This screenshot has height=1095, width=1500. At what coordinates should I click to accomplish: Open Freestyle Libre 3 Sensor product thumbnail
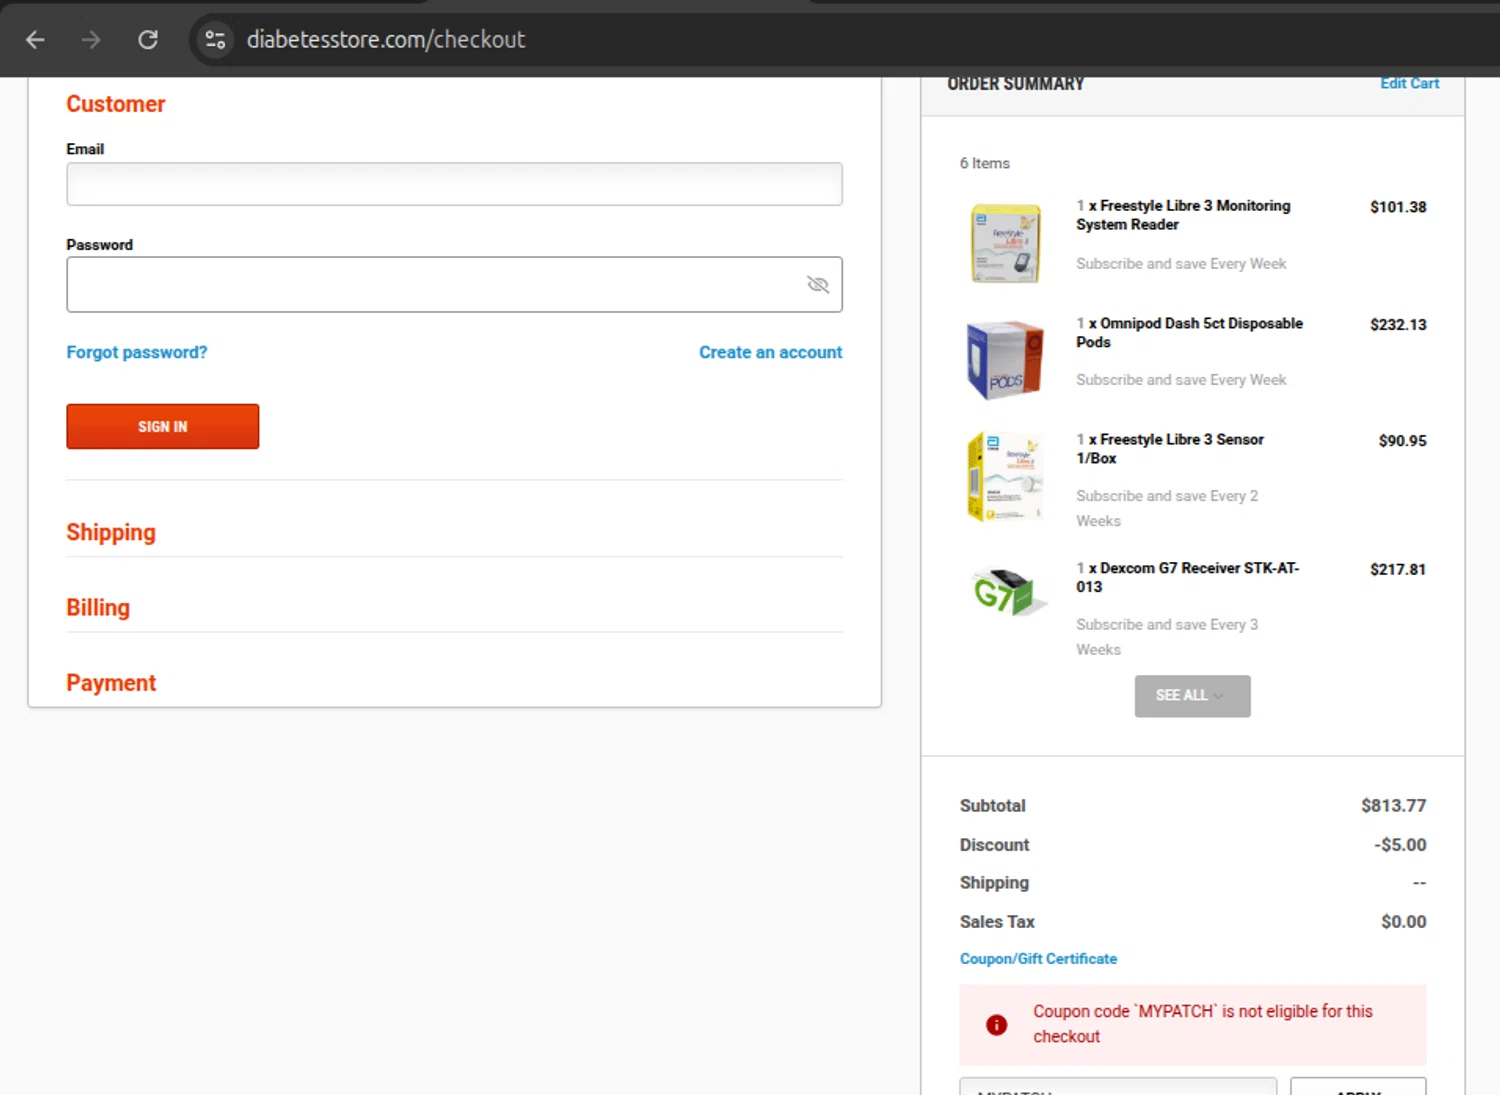(1006, 477)
